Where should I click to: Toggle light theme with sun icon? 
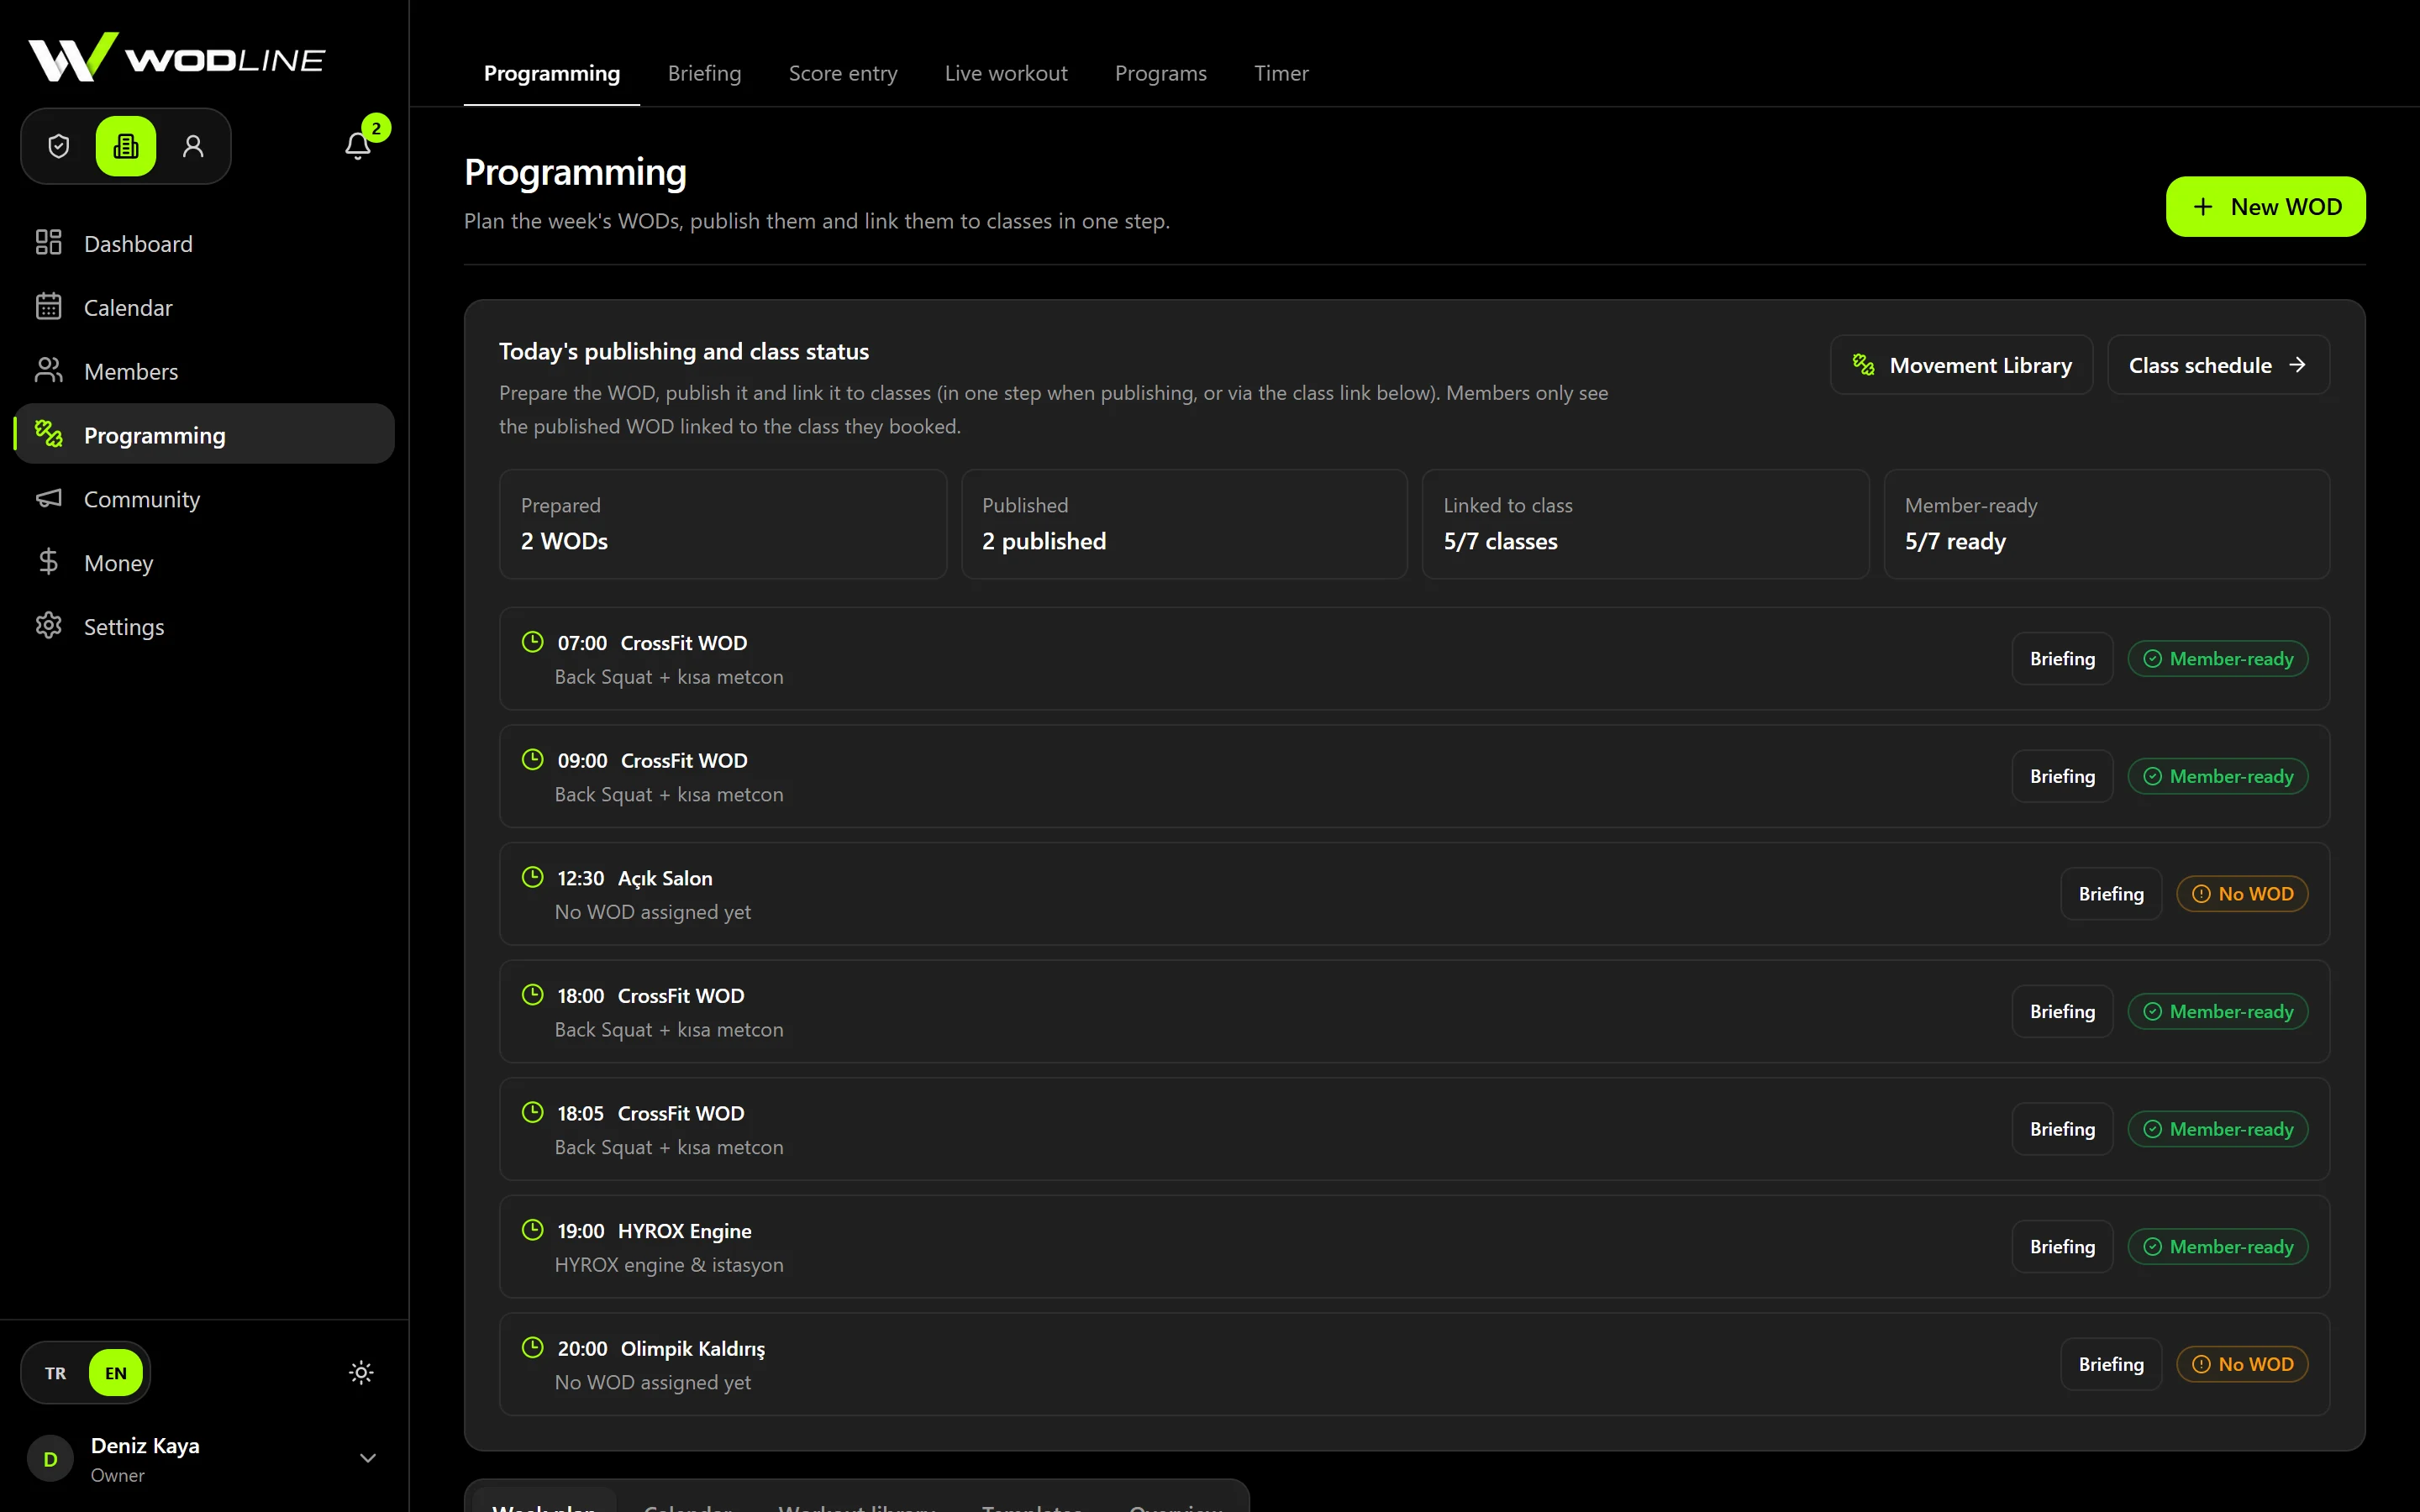pyautogui.click(x=361, y=1373)
